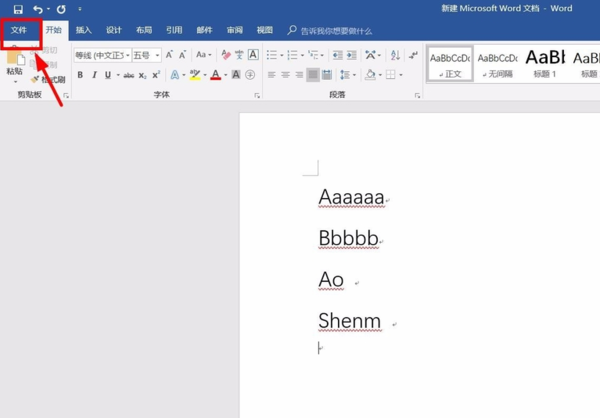This screenshot has width=600, height=418.
Task: Click the Tell Me search box
Action: [330, 31]
